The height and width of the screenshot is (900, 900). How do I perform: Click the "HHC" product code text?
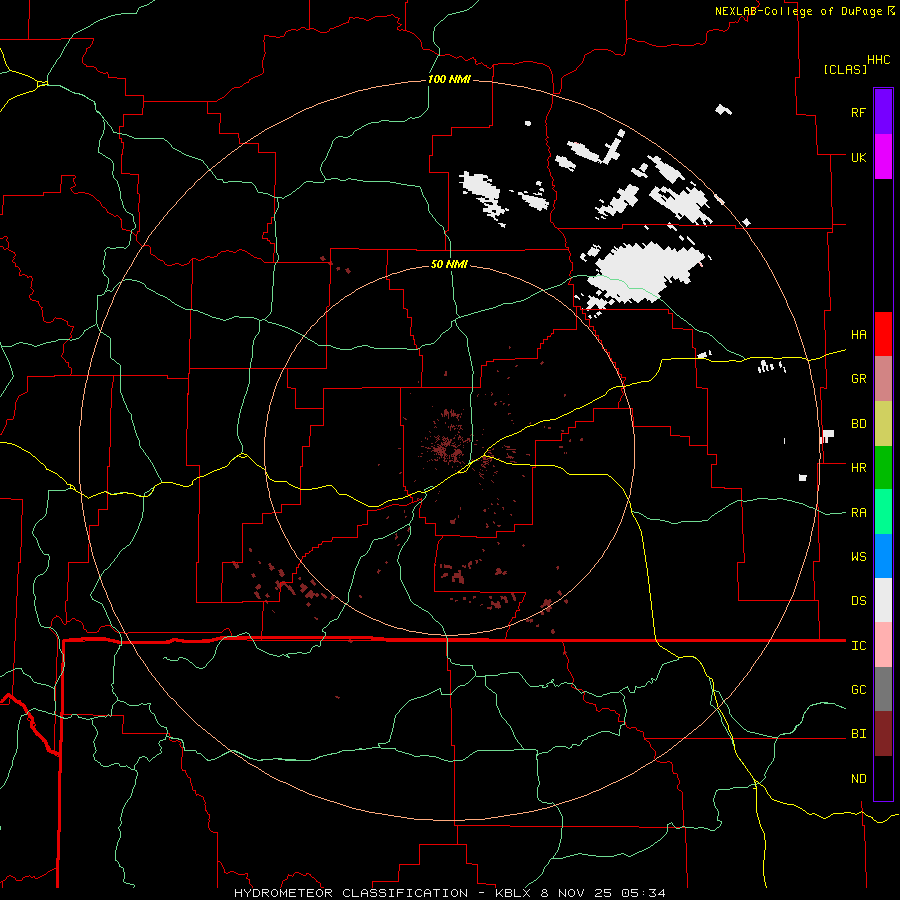pos(878,60)
